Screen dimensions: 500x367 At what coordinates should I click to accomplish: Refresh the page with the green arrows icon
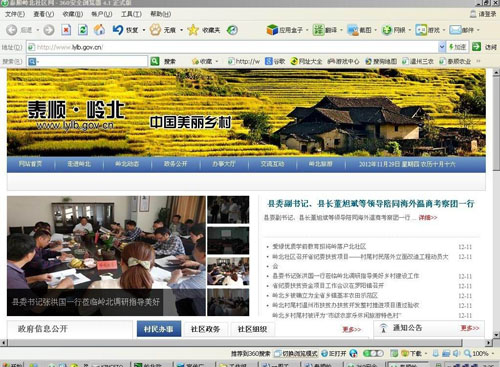tap(83, 30)
